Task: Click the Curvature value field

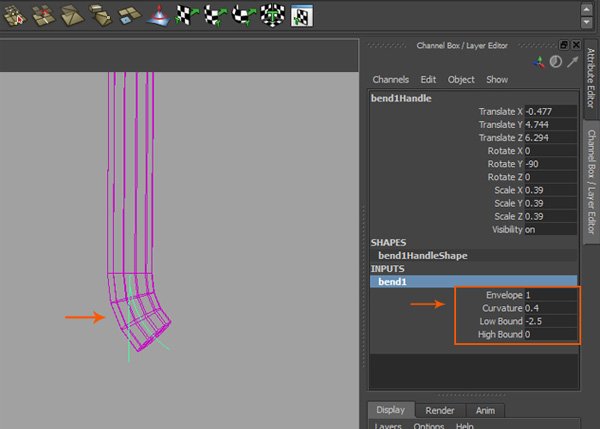Action: coord(550,308)
